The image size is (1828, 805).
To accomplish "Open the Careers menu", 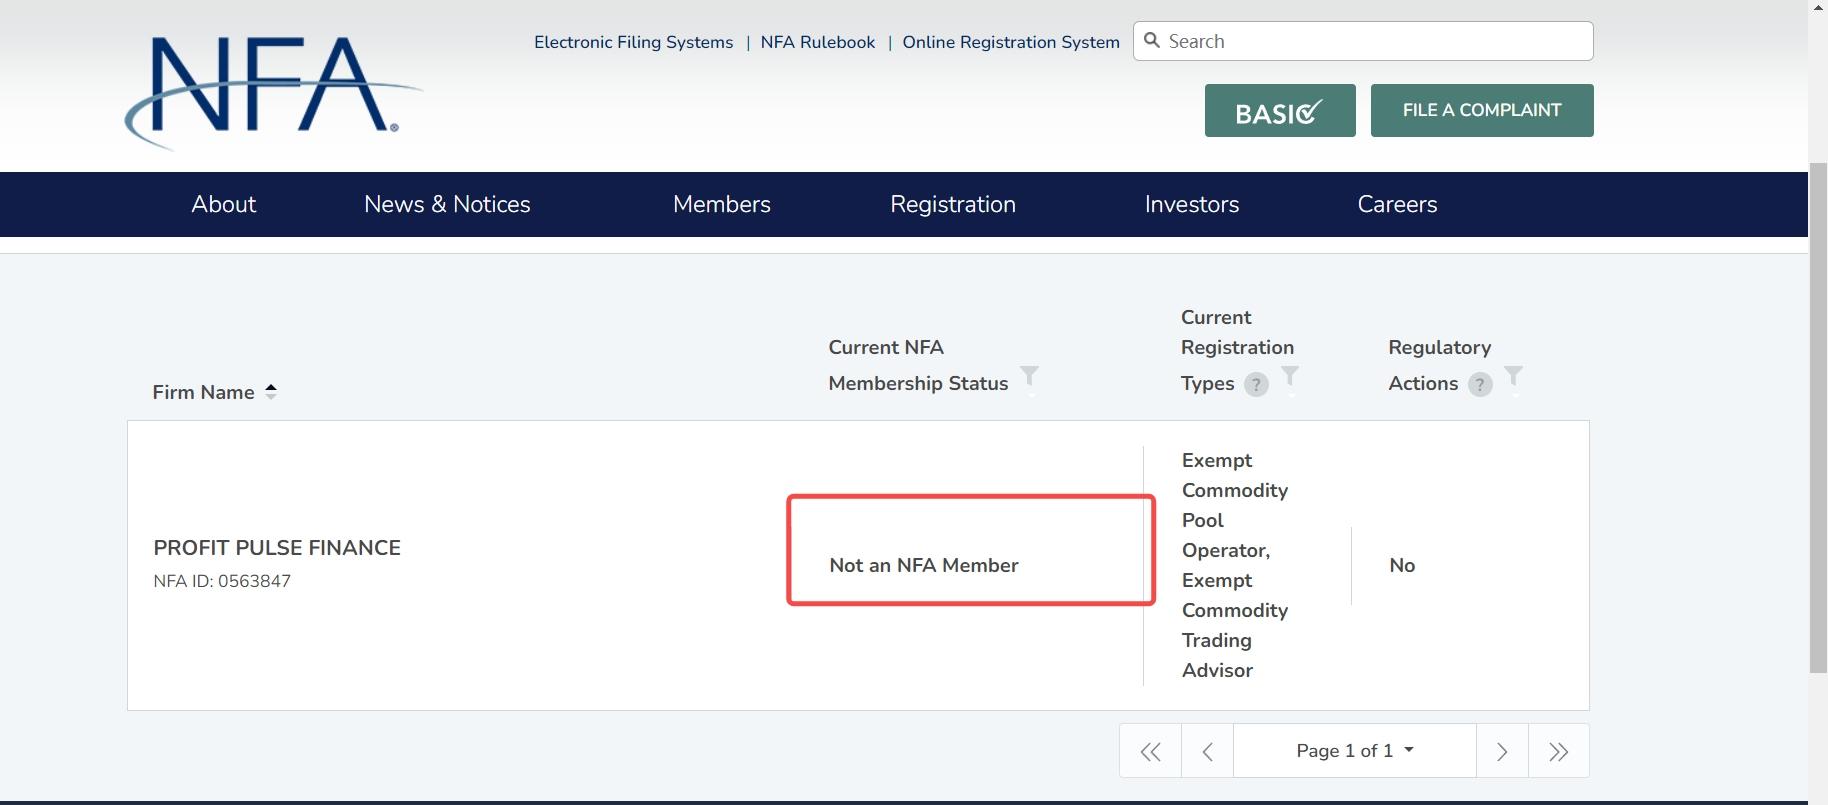I will [1397, 204].
